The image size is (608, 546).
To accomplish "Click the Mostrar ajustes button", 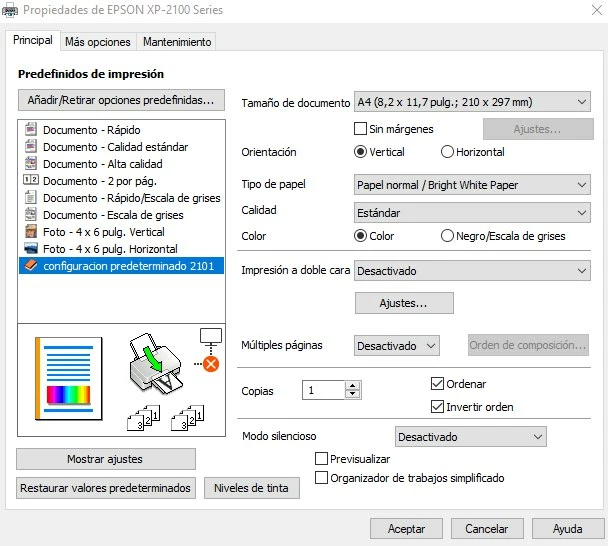I will coord(105,459).
